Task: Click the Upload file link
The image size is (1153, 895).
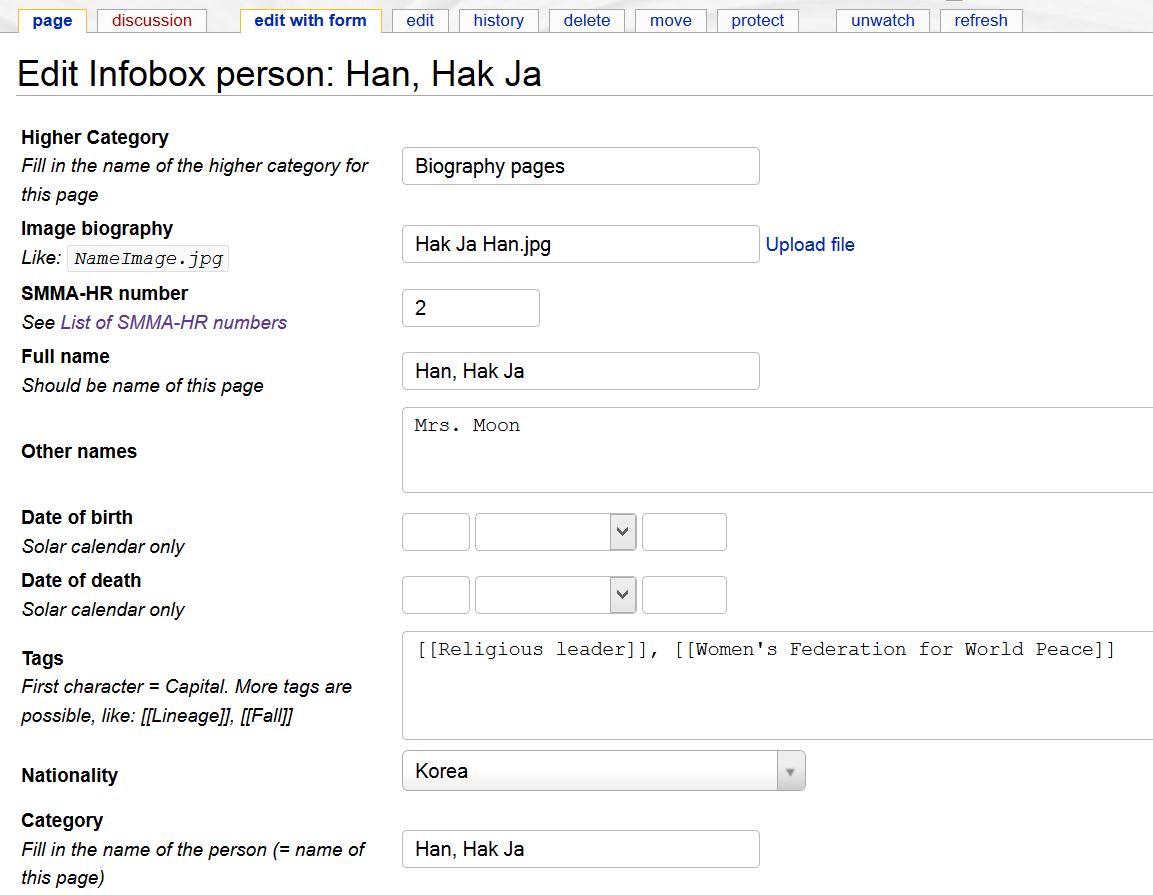Action: coord(810,245)
